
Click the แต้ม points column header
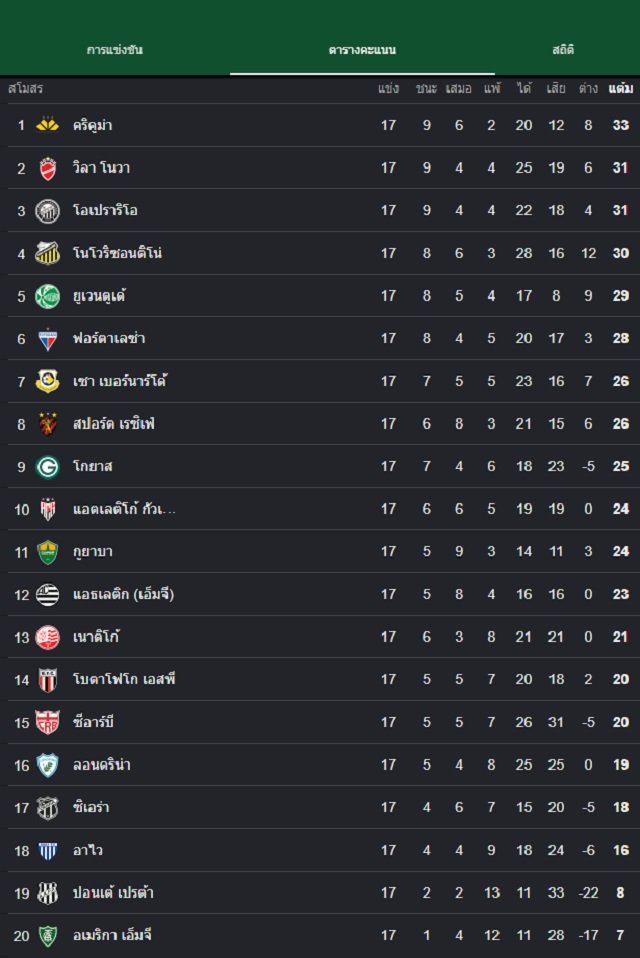(620, 89)
